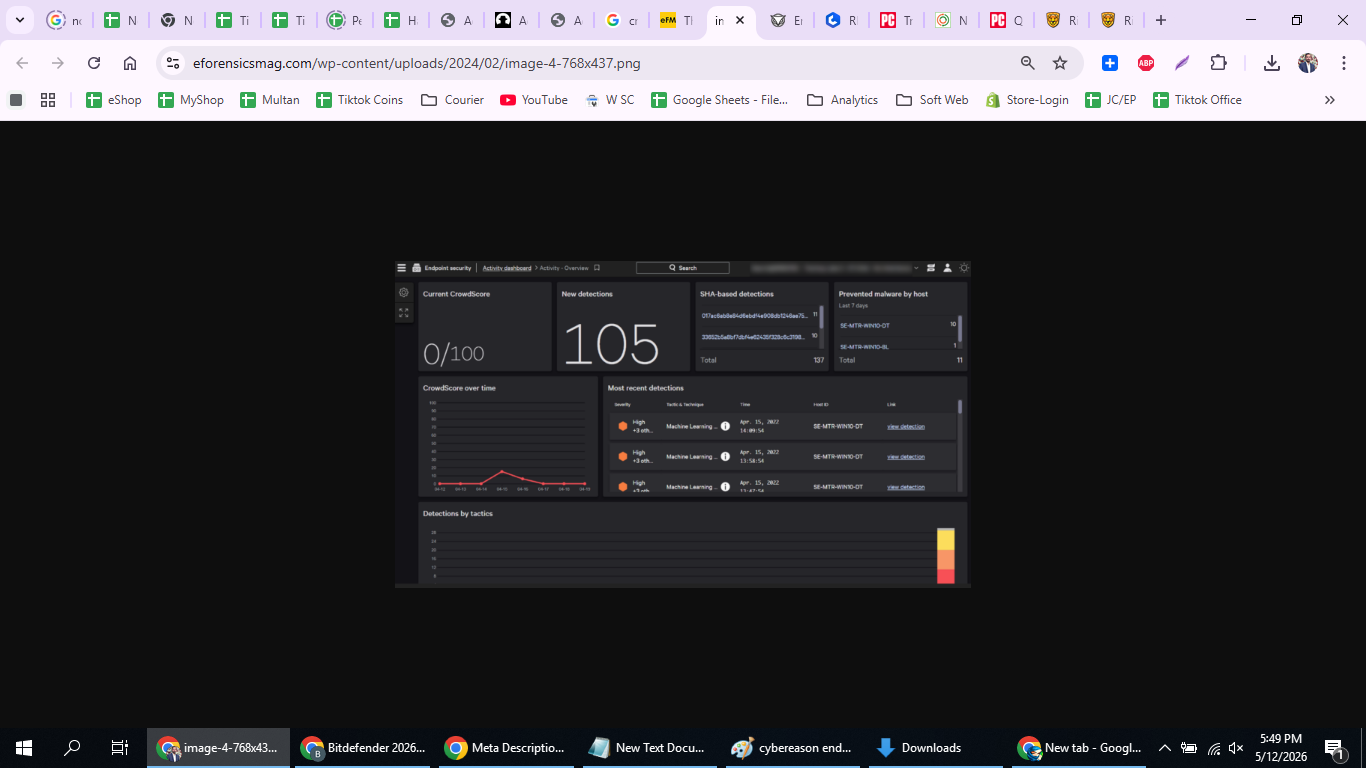The image size is (1366, 768).
Task: Go back to the previous page
Action: pos(22,63)
